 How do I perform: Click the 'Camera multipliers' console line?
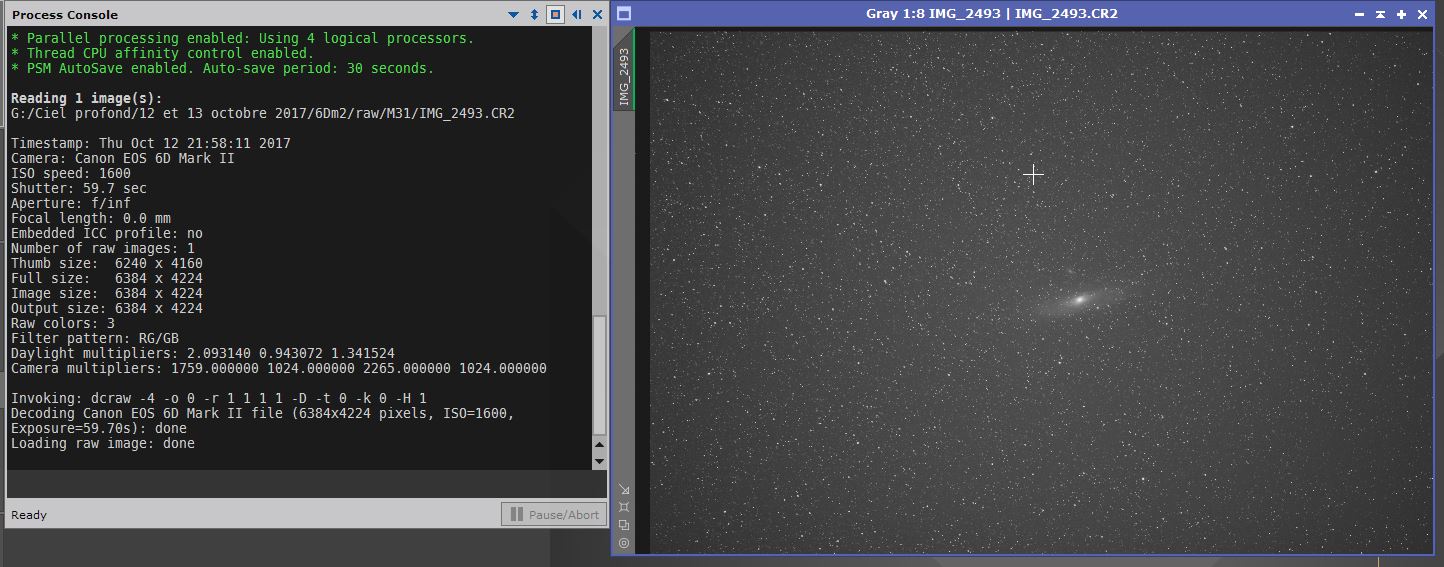click(x=278, y=368)
